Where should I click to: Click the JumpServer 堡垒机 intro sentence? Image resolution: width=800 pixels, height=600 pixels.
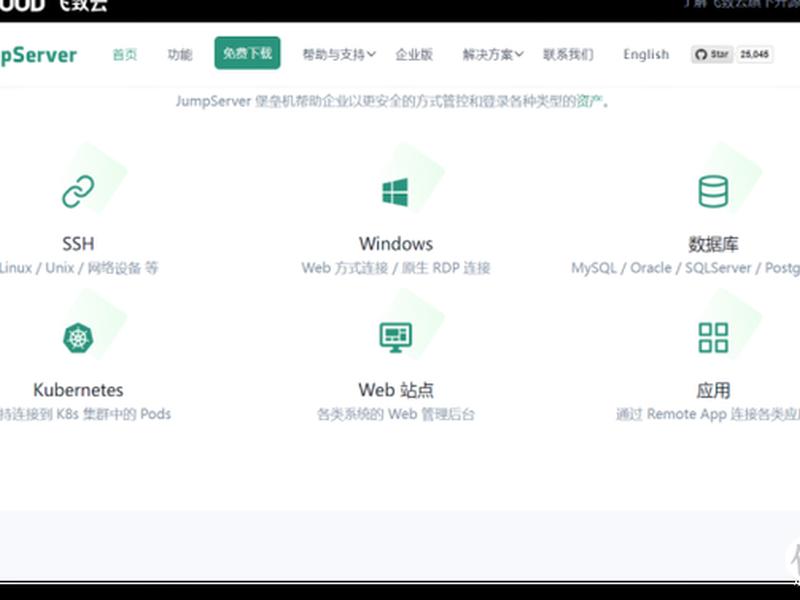(x=392, y=101)
